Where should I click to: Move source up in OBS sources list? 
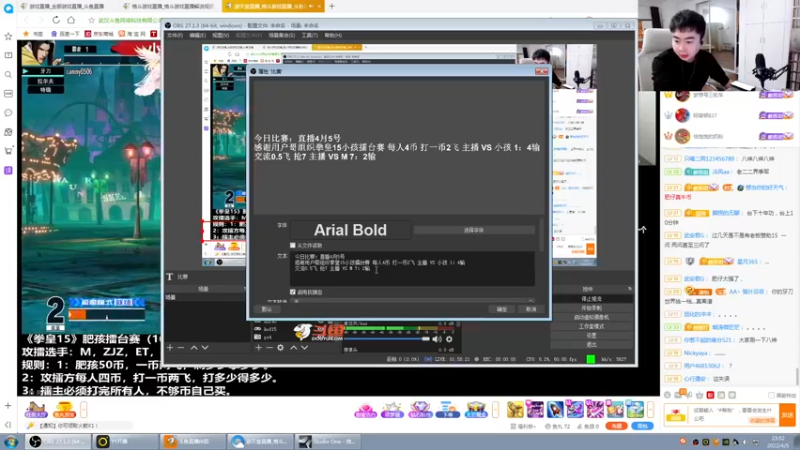(293, 347)
